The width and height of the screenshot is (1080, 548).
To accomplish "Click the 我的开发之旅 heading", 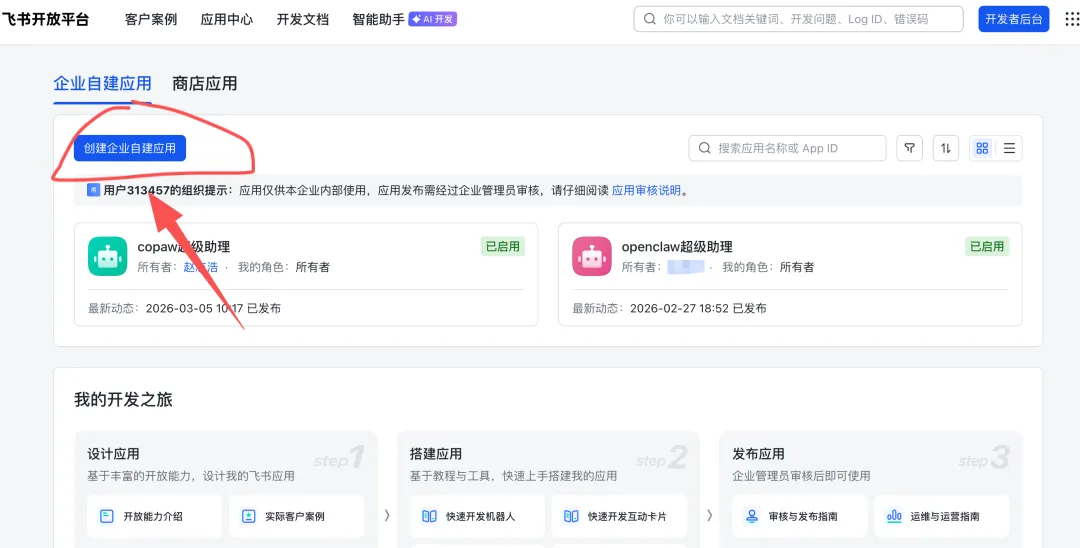I will (123, 399).
